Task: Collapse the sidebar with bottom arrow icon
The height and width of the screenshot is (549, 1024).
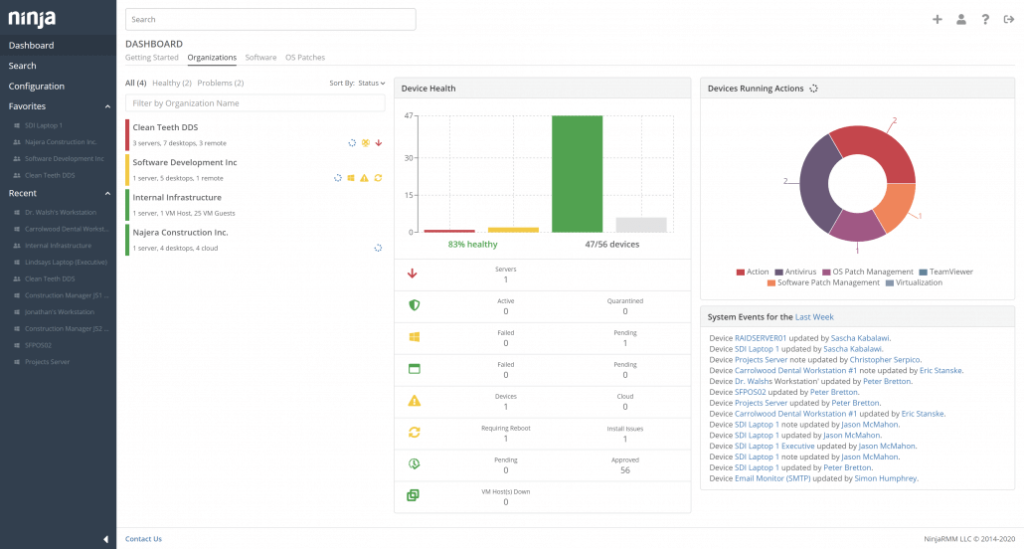Action: coord(106,539)
